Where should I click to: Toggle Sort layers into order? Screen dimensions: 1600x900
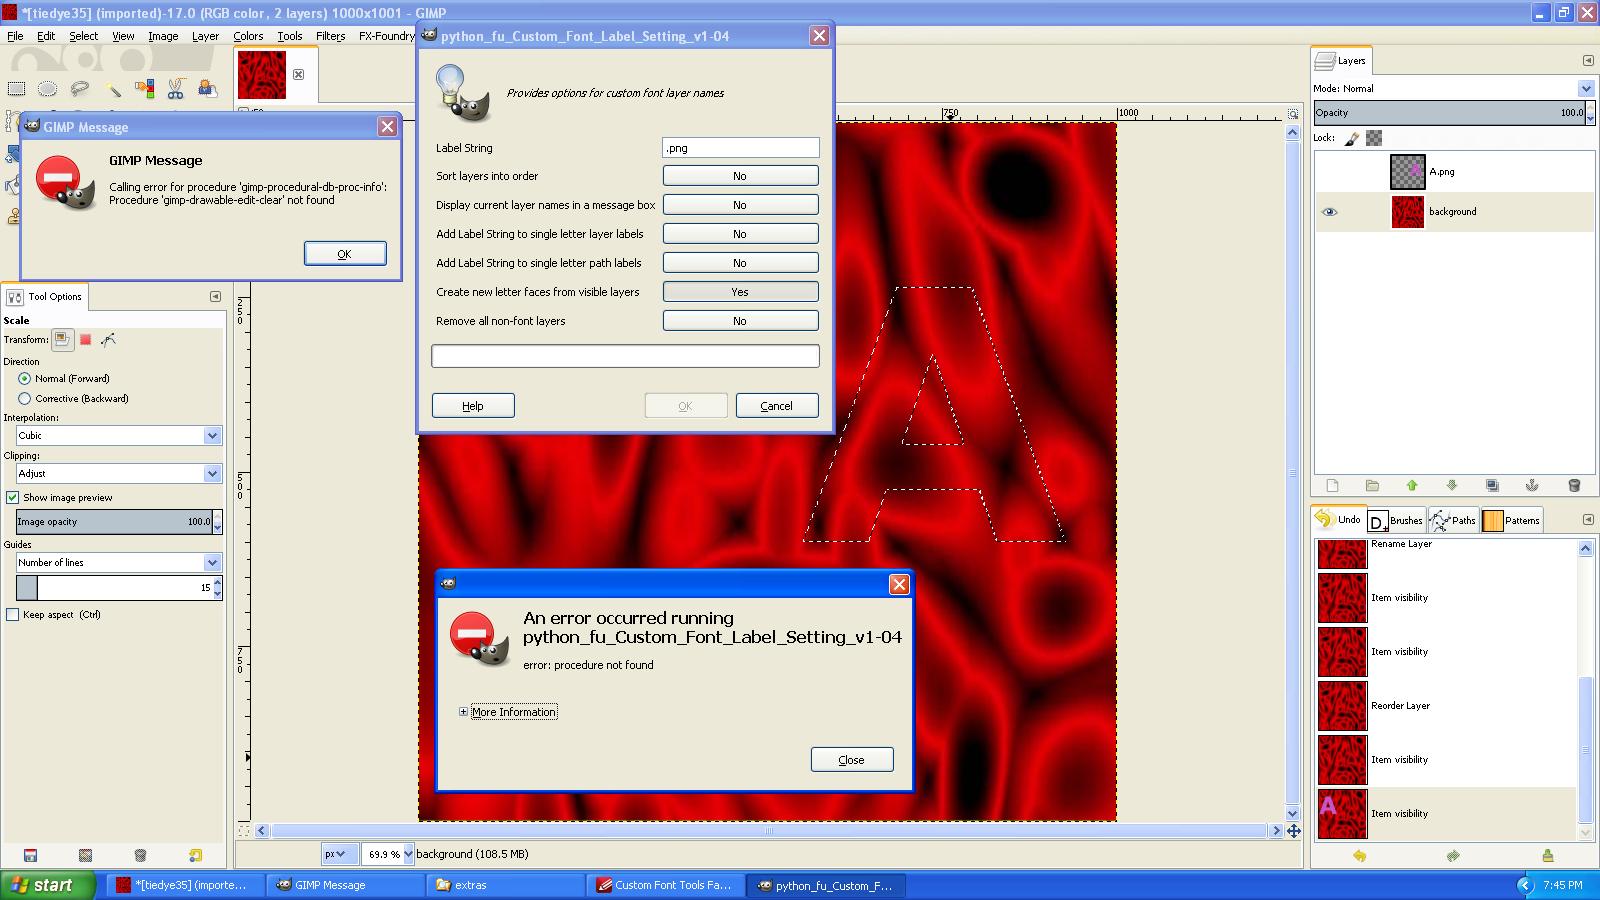[740, 176]
